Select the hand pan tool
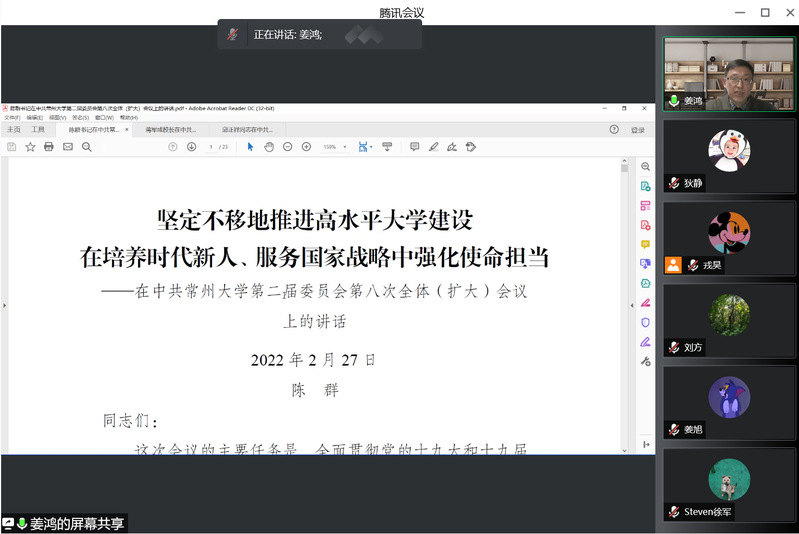799x534 pixels. tap(269, 147)
